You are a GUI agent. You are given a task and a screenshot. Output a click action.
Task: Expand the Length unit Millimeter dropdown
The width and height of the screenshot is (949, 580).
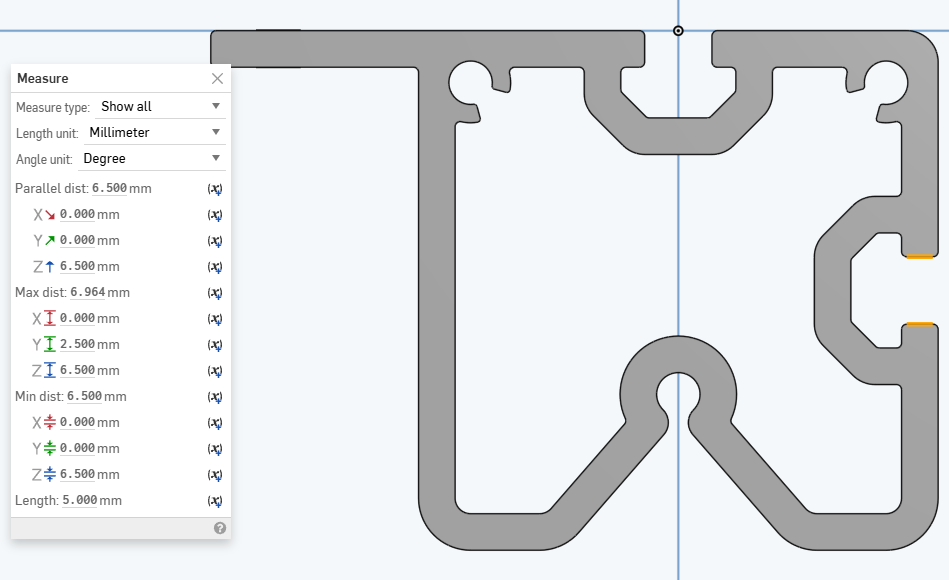[154, 133]
